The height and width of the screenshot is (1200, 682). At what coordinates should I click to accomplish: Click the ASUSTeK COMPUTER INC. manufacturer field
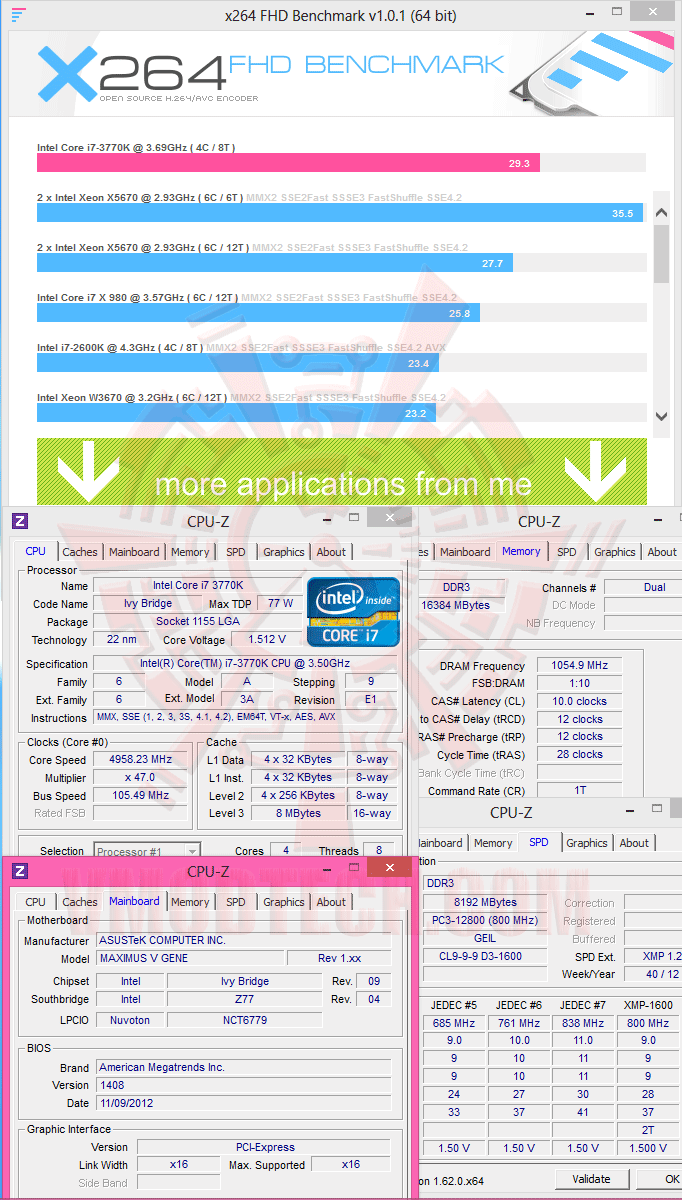pos(243,940)
